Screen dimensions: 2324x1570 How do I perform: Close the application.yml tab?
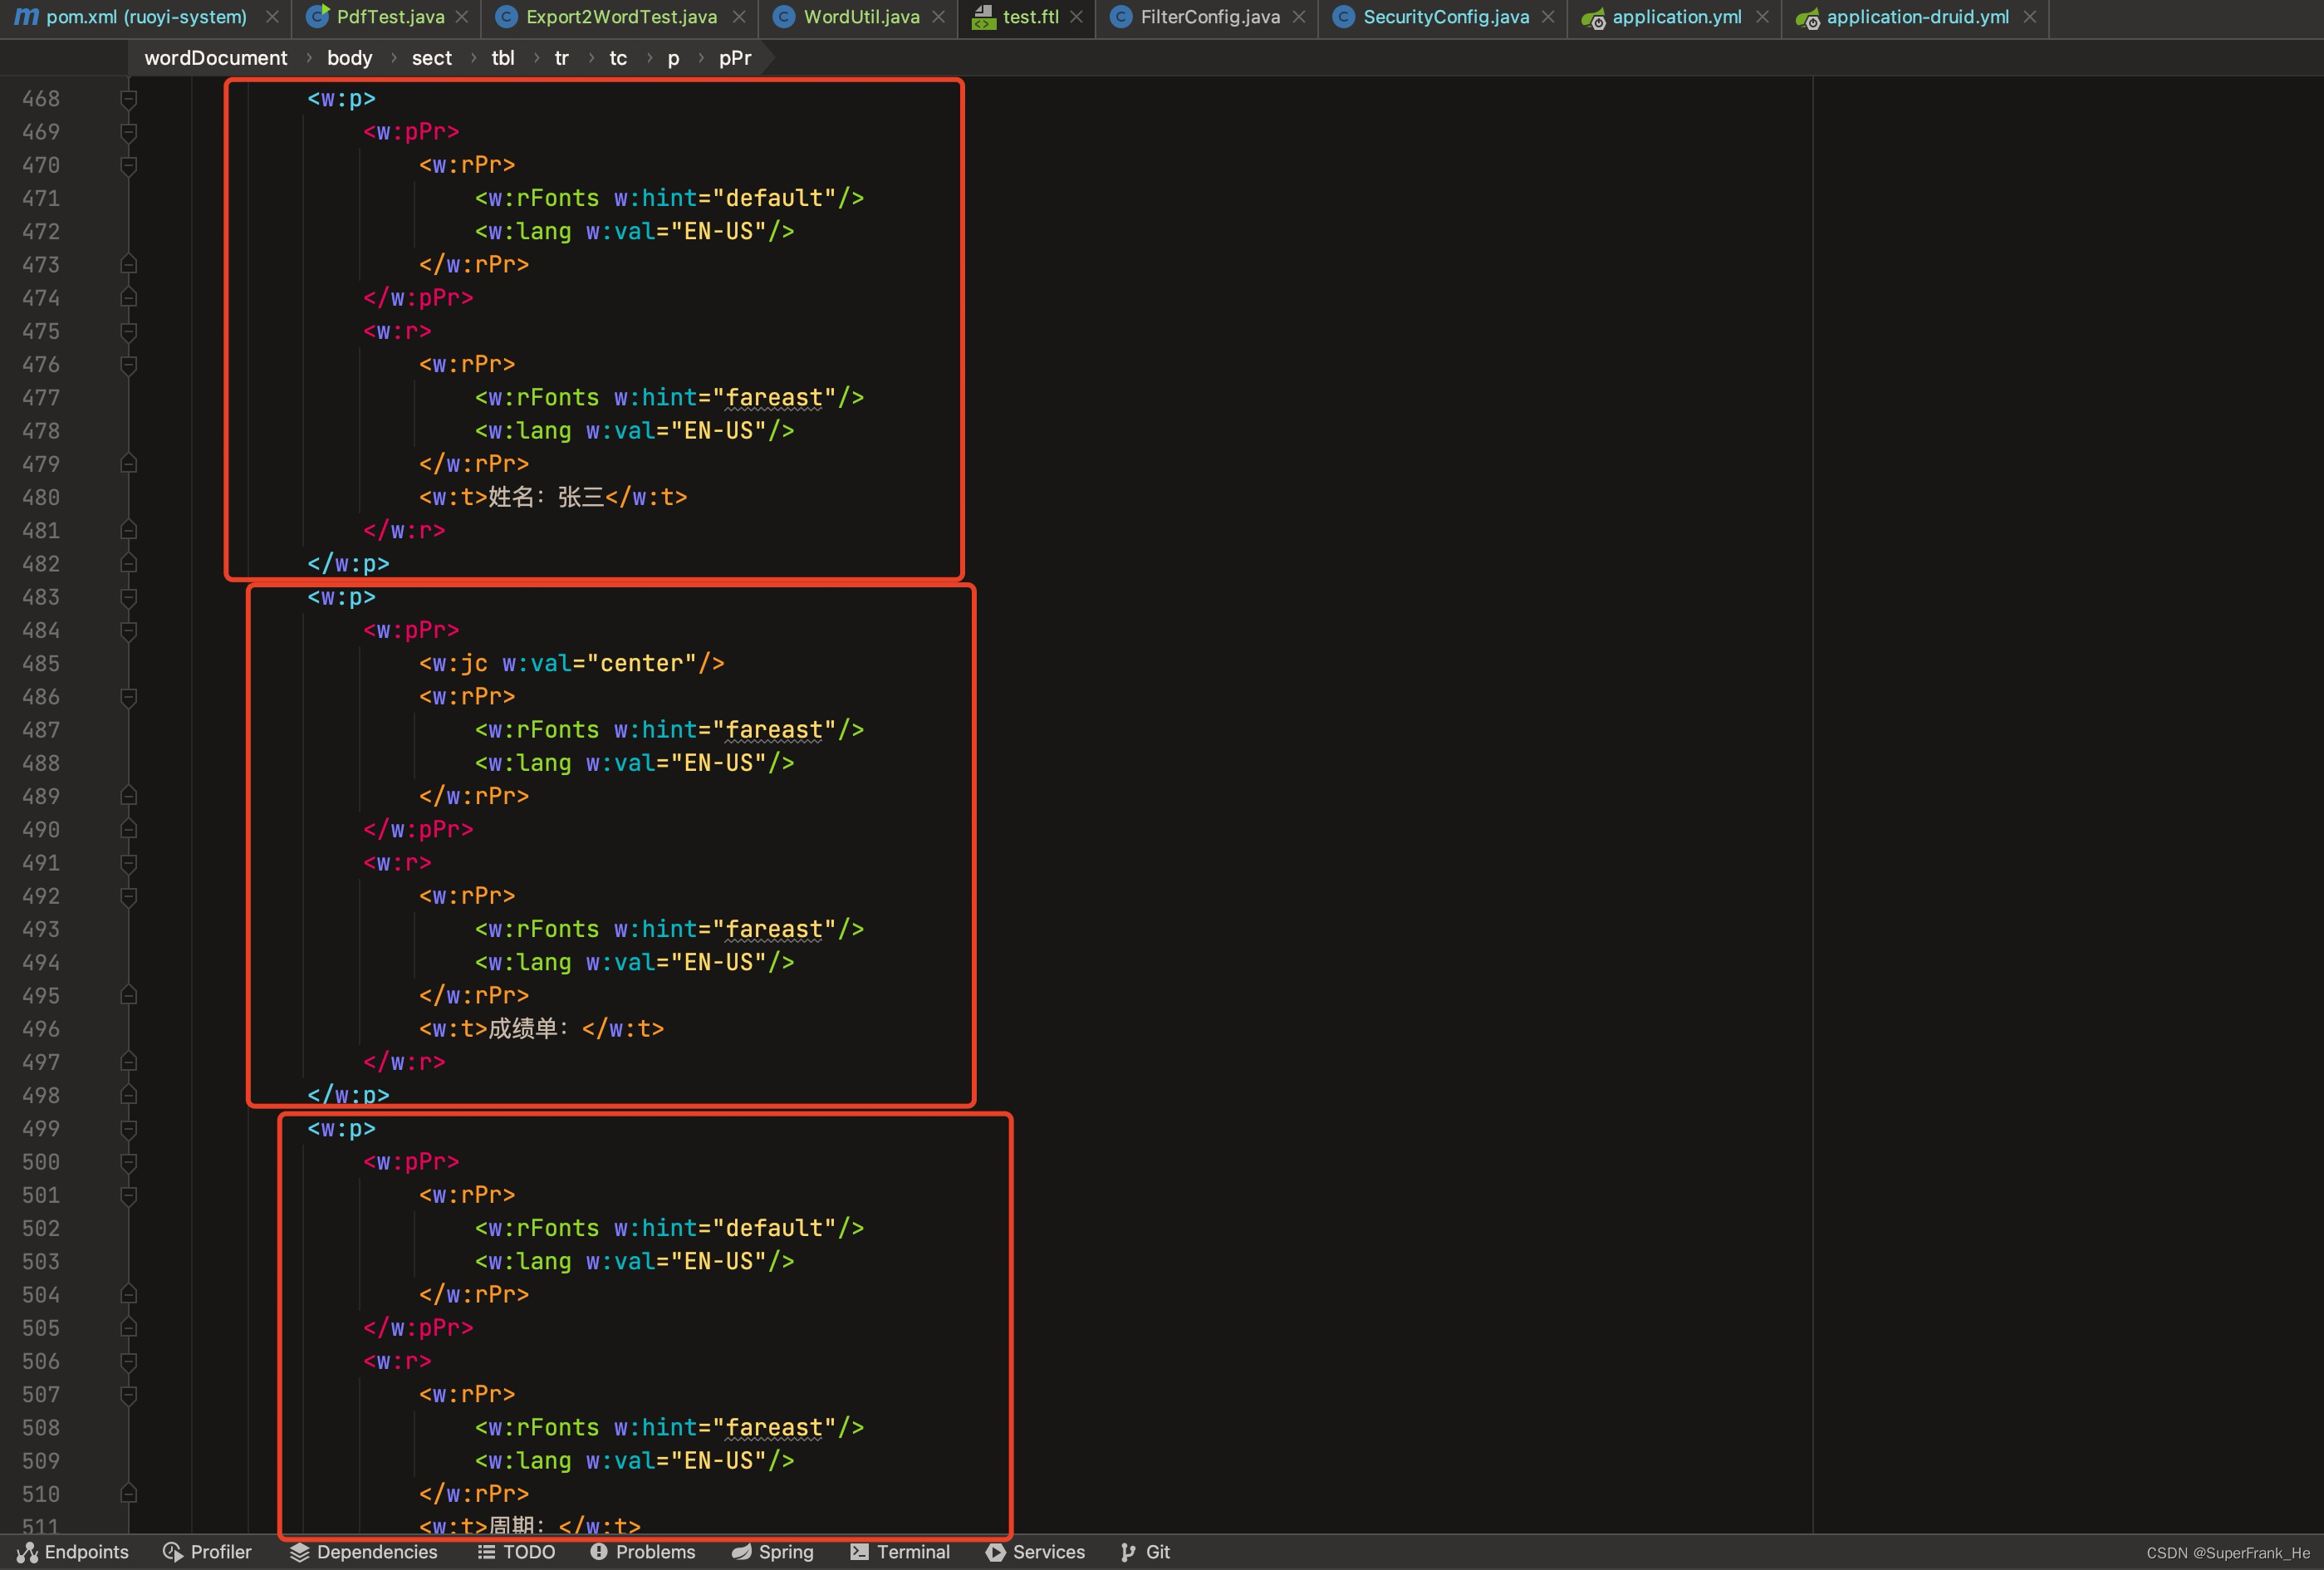[x=1762, y=17]
